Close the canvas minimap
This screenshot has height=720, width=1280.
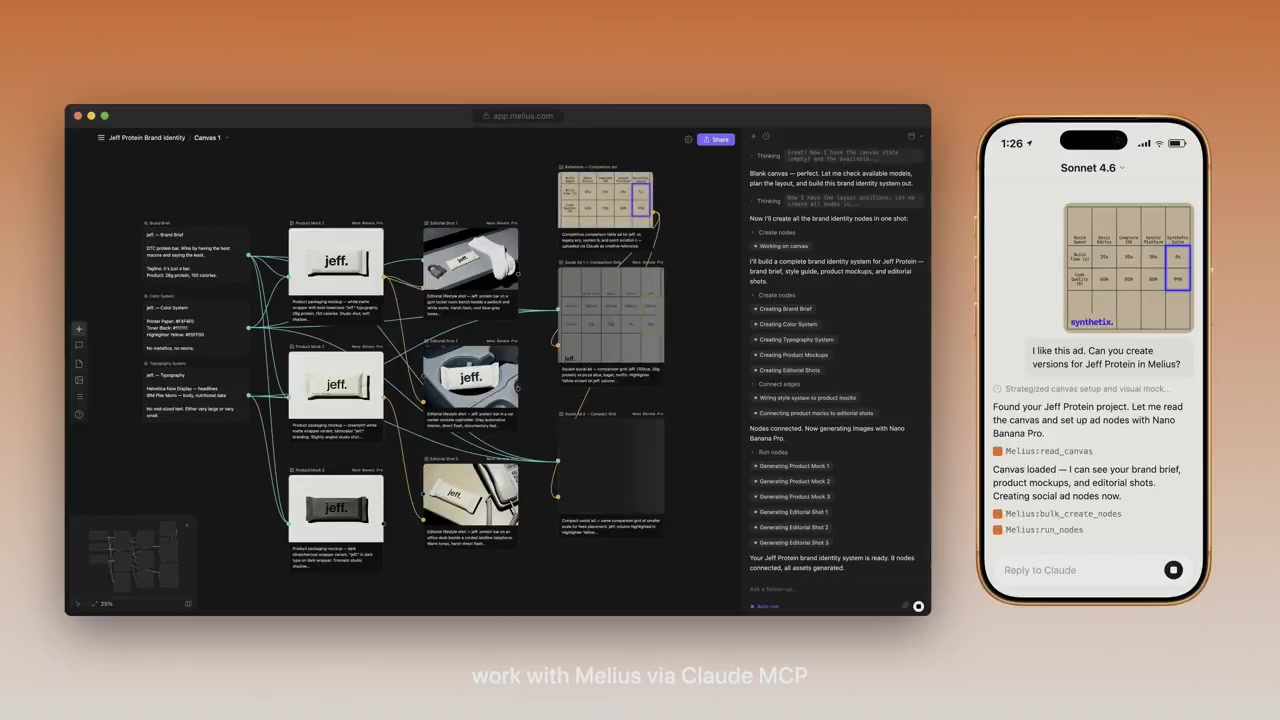coord(186,524)
